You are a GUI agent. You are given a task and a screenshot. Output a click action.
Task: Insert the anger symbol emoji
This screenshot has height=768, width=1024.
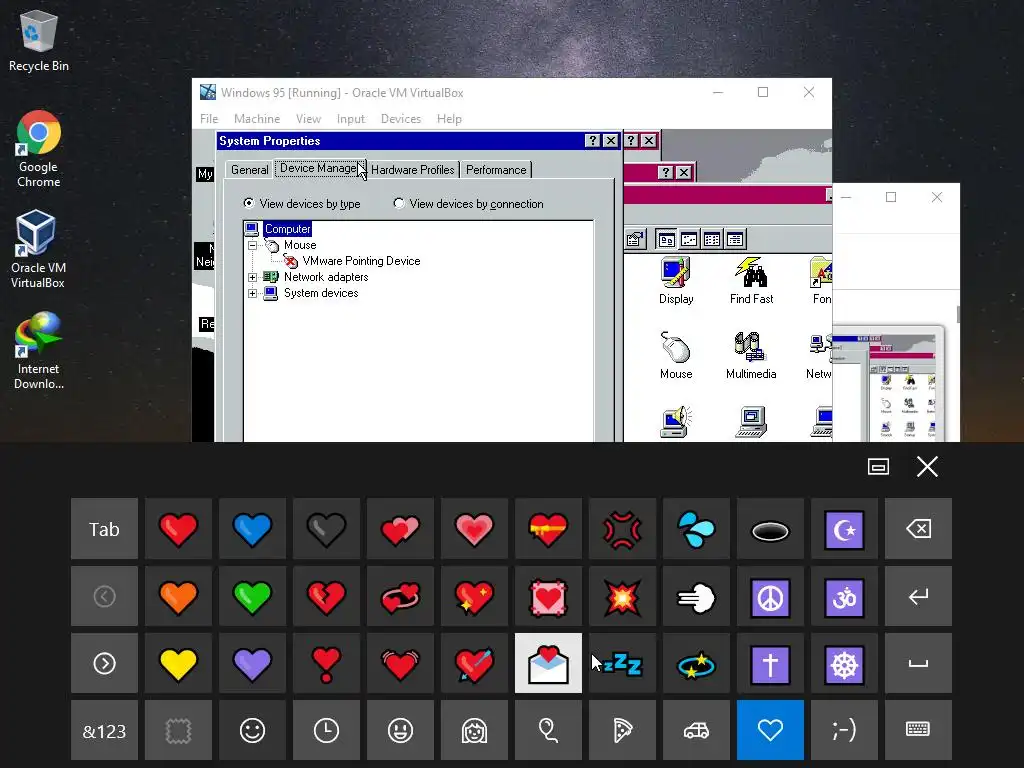pyautogui.click(x=622, y=529)
